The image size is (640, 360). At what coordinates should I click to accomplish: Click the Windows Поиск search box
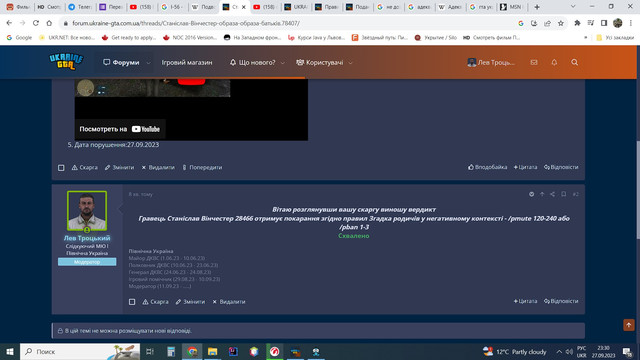click(80, 351)
